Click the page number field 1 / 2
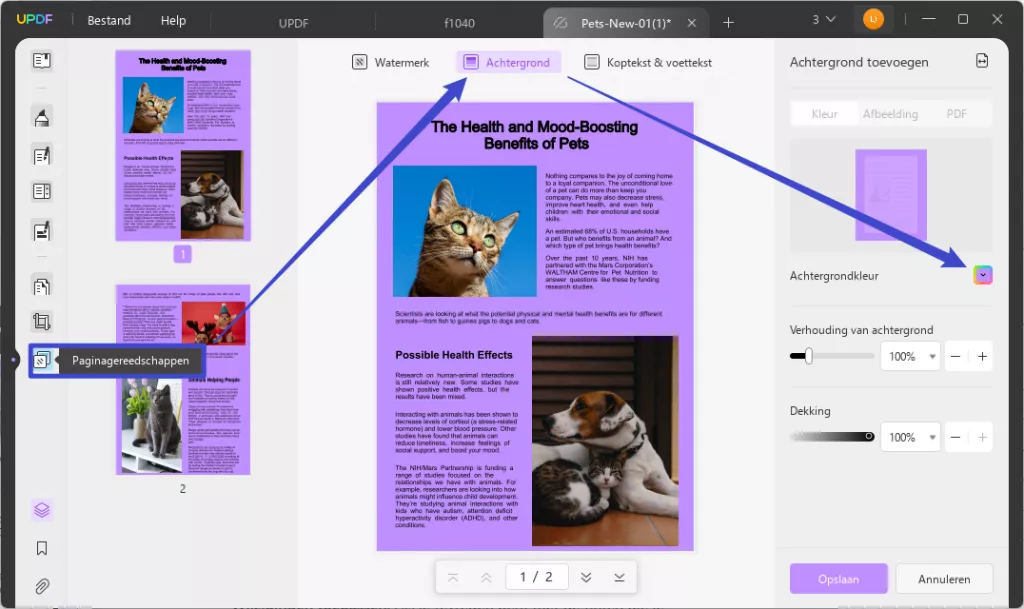 point(536,577)
